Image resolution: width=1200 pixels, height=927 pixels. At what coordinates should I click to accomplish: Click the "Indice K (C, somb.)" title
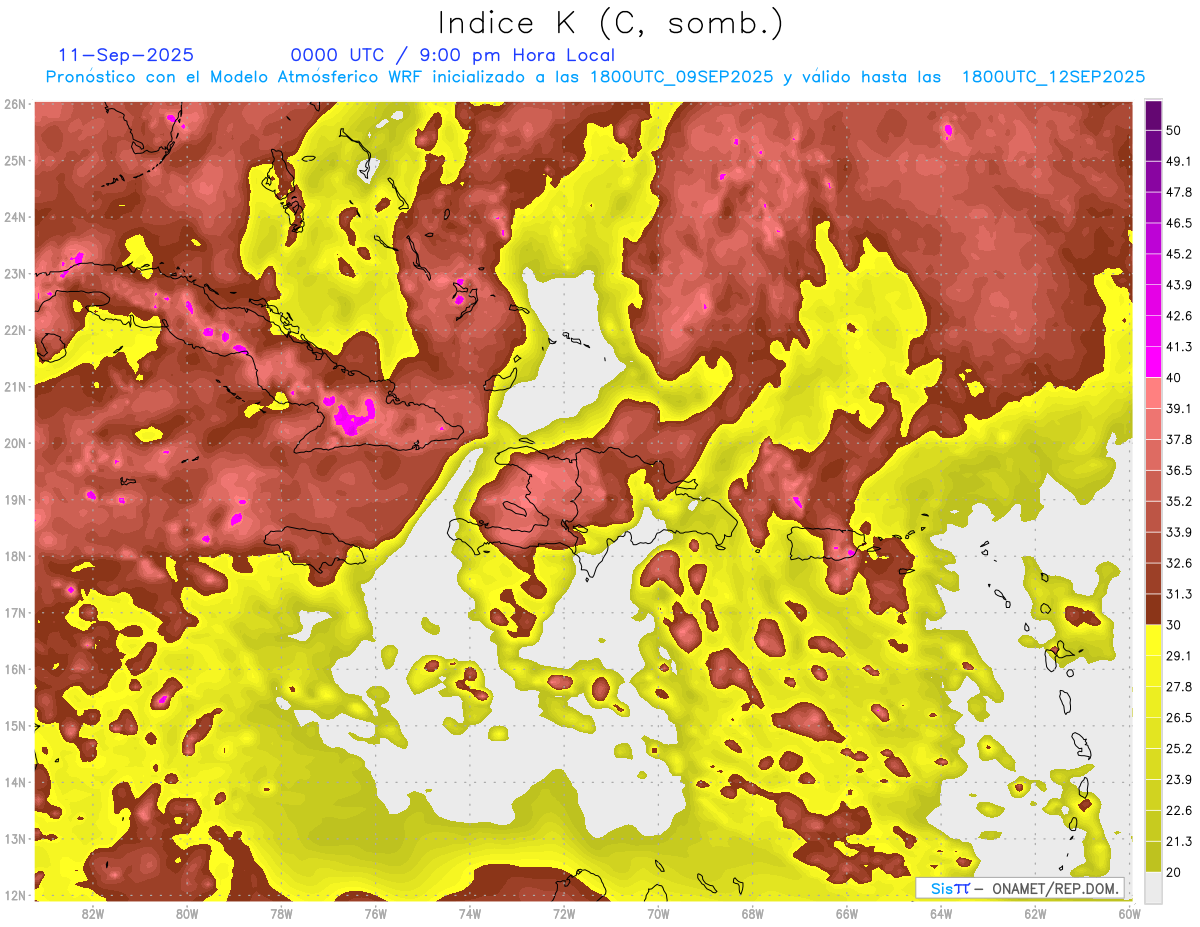(611, 23)
